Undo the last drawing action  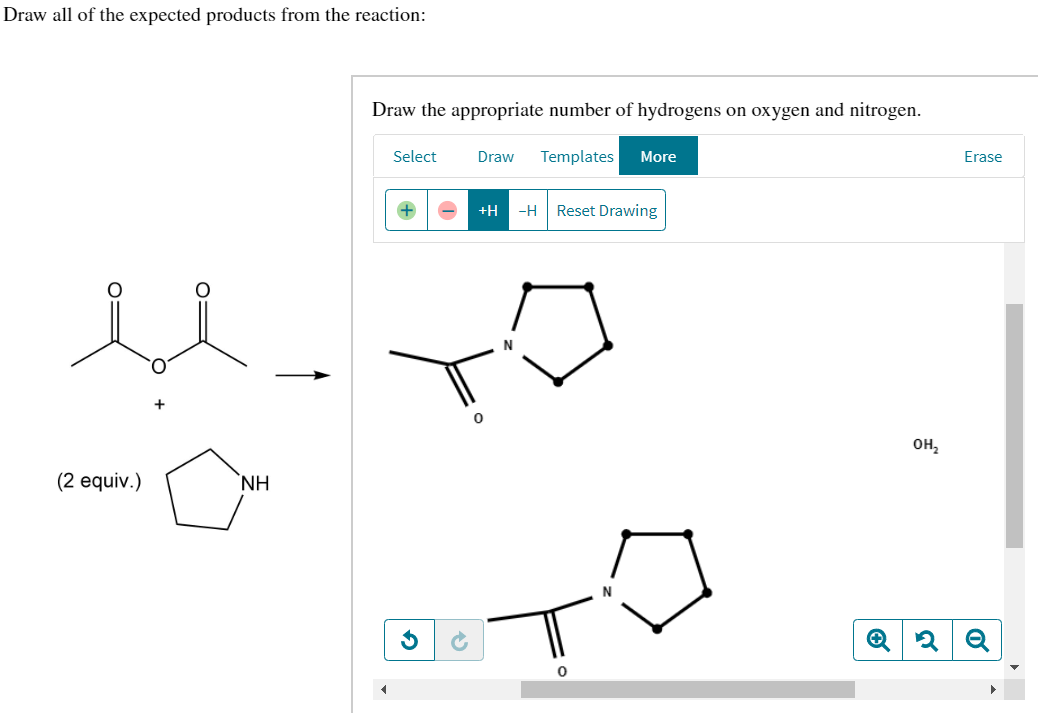(x=409, y=640)
